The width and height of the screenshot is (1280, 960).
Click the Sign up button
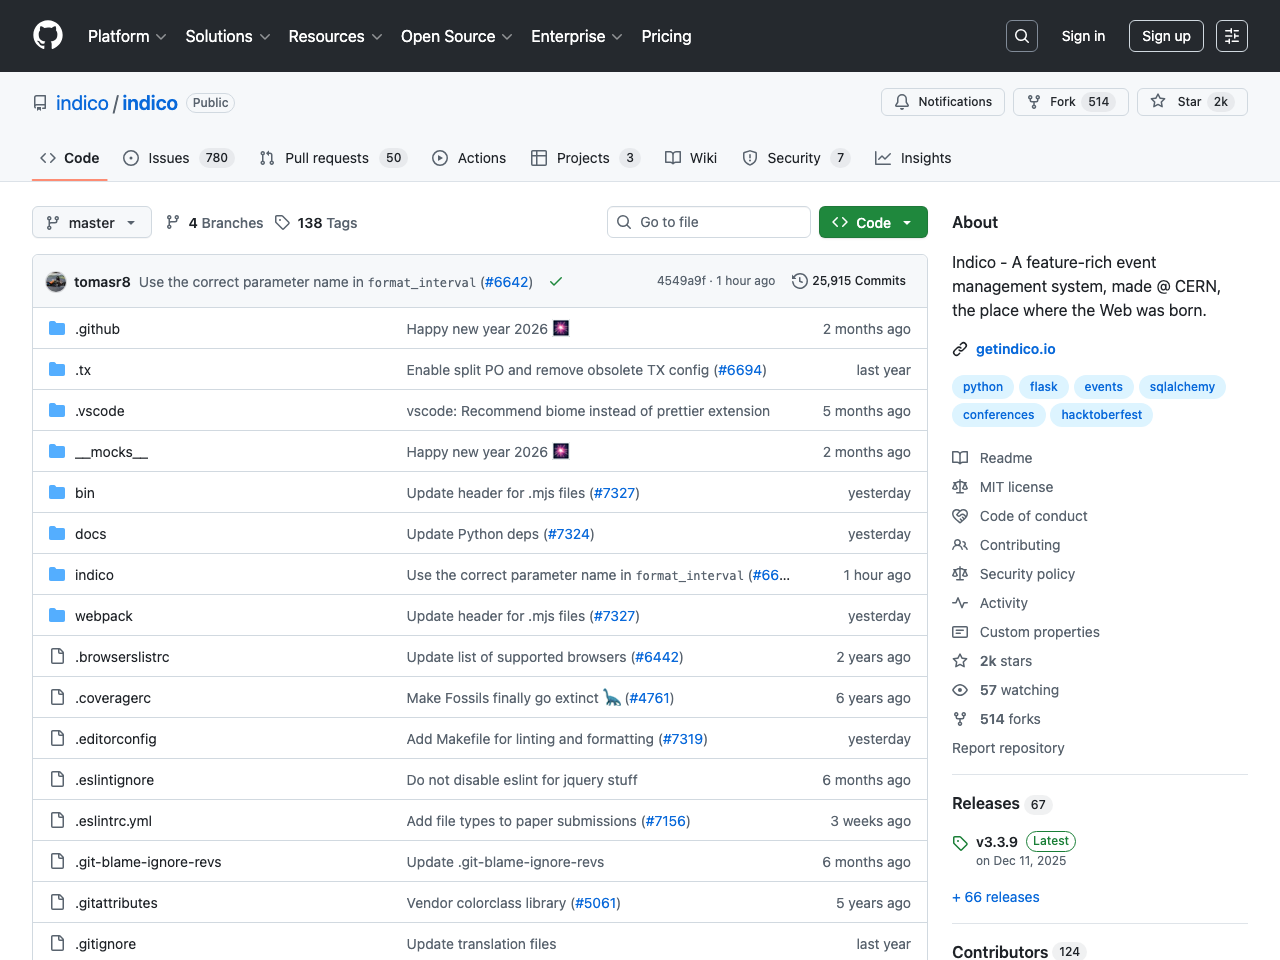(1166, 36)
